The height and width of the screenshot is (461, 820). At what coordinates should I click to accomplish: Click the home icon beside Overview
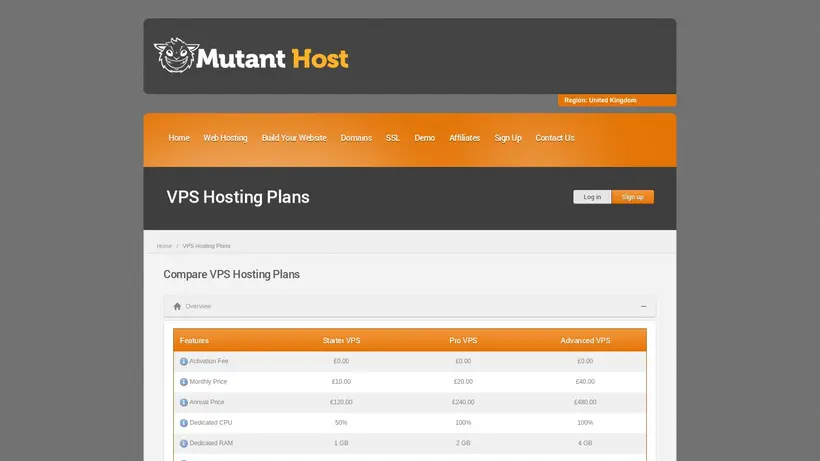tap(177, 306)
